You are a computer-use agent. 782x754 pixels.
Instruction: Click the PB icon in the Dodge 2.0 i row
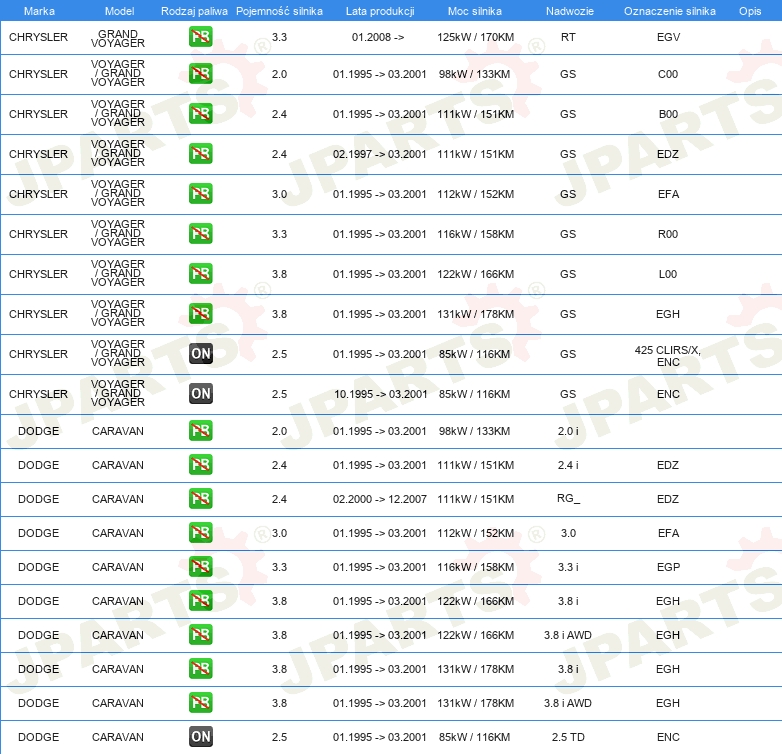pos(200,431)
